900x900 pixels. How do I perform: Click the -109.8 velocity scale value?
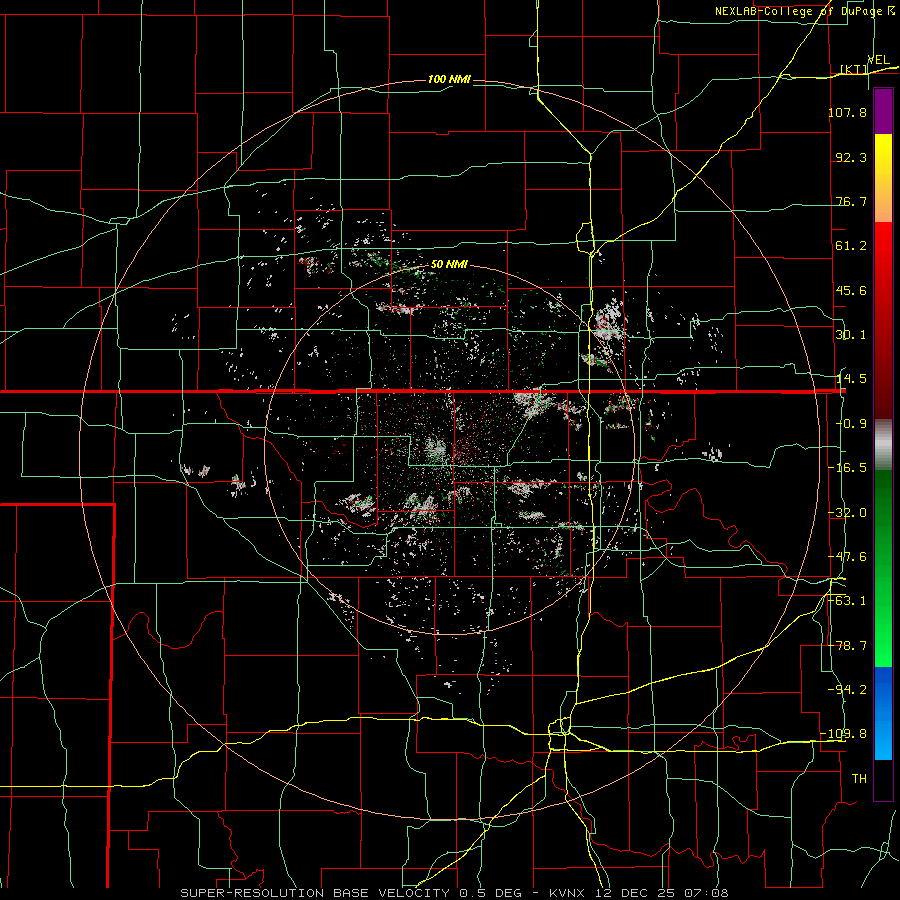[x=844, y=734]
